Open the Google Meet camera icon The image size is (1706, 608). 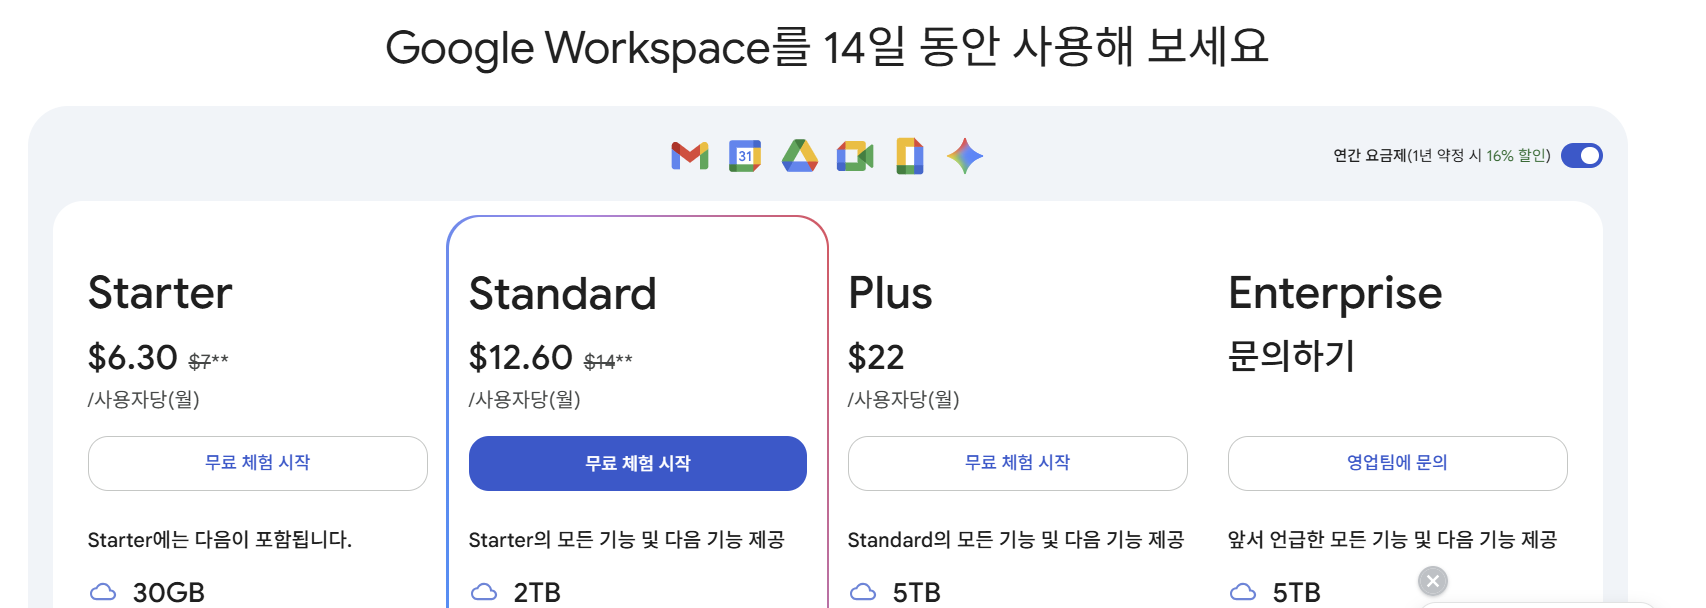point(856,156)
